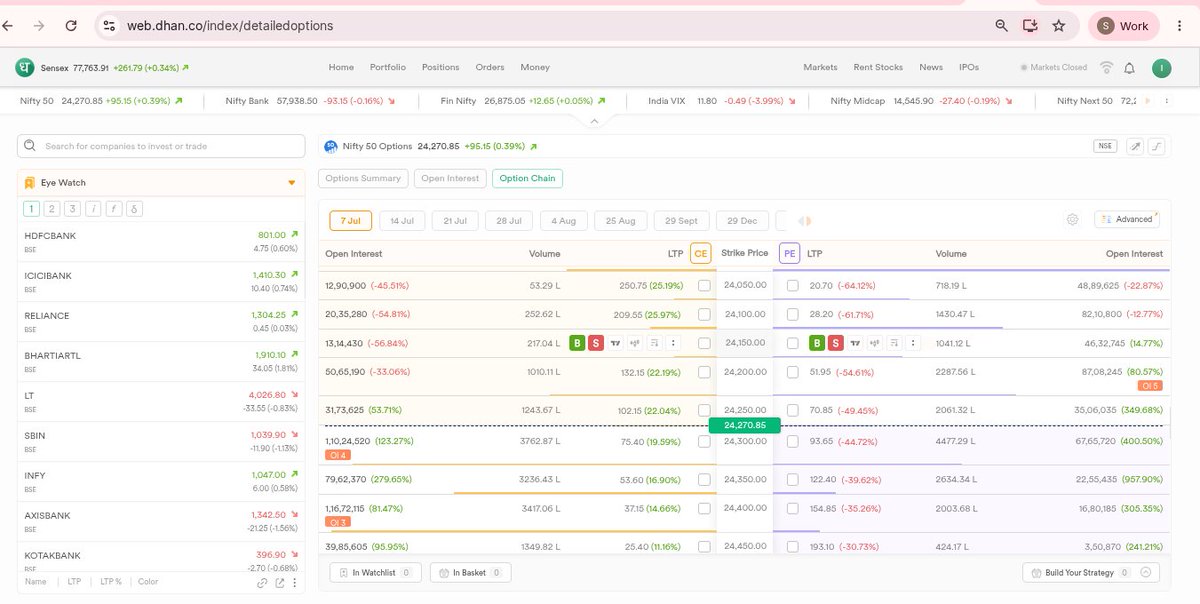The image size is (1200, 604).
Task: Click red Sell button on 24,150 put side
Action: [x=835, y=343]
